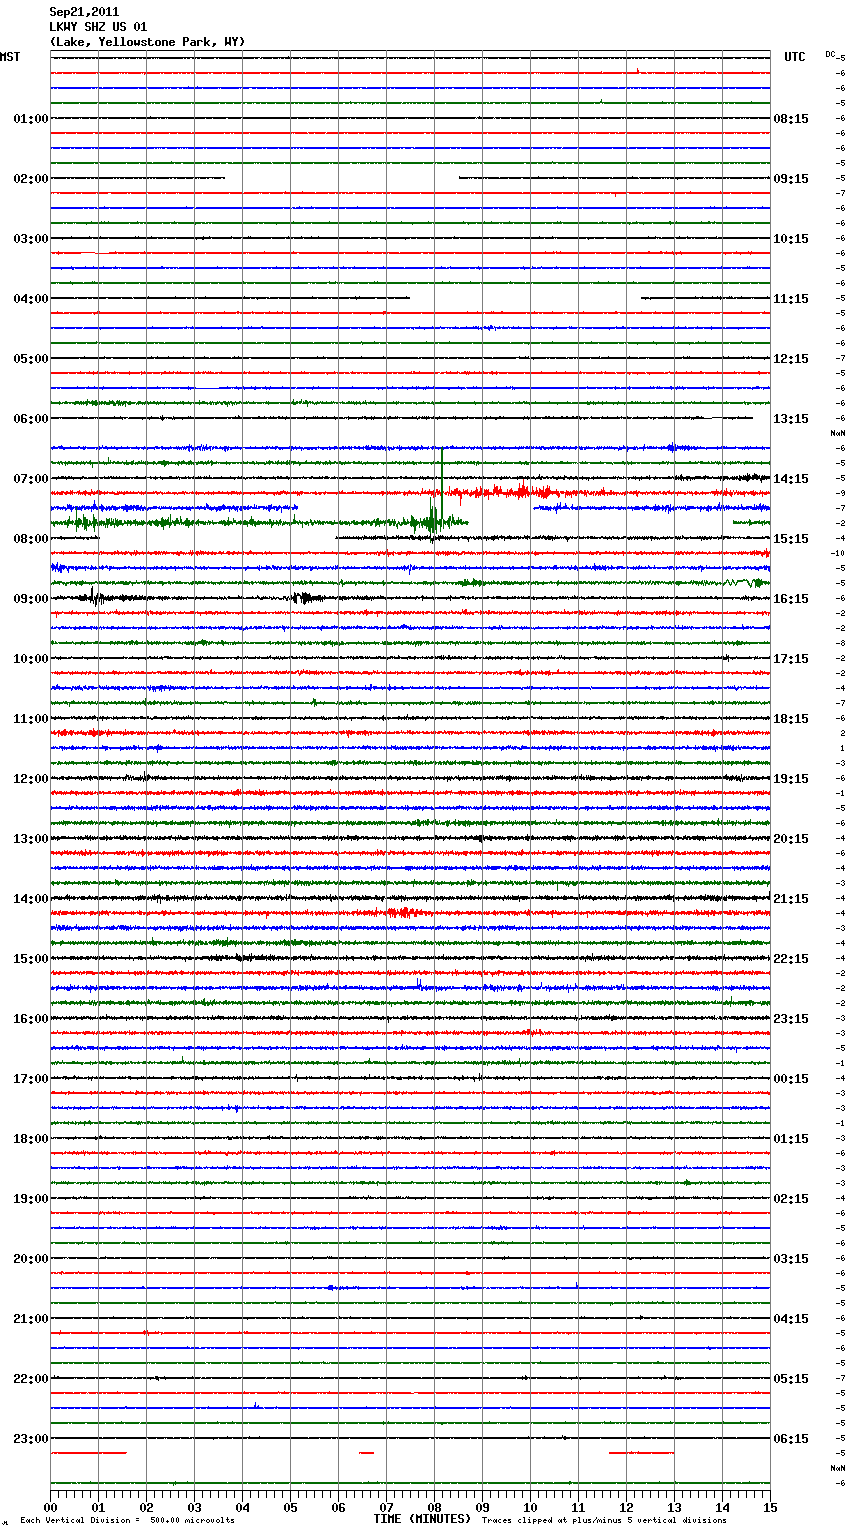Click the MST timezone header
This screenshot has width=850, height=1534.
(10, 57)
